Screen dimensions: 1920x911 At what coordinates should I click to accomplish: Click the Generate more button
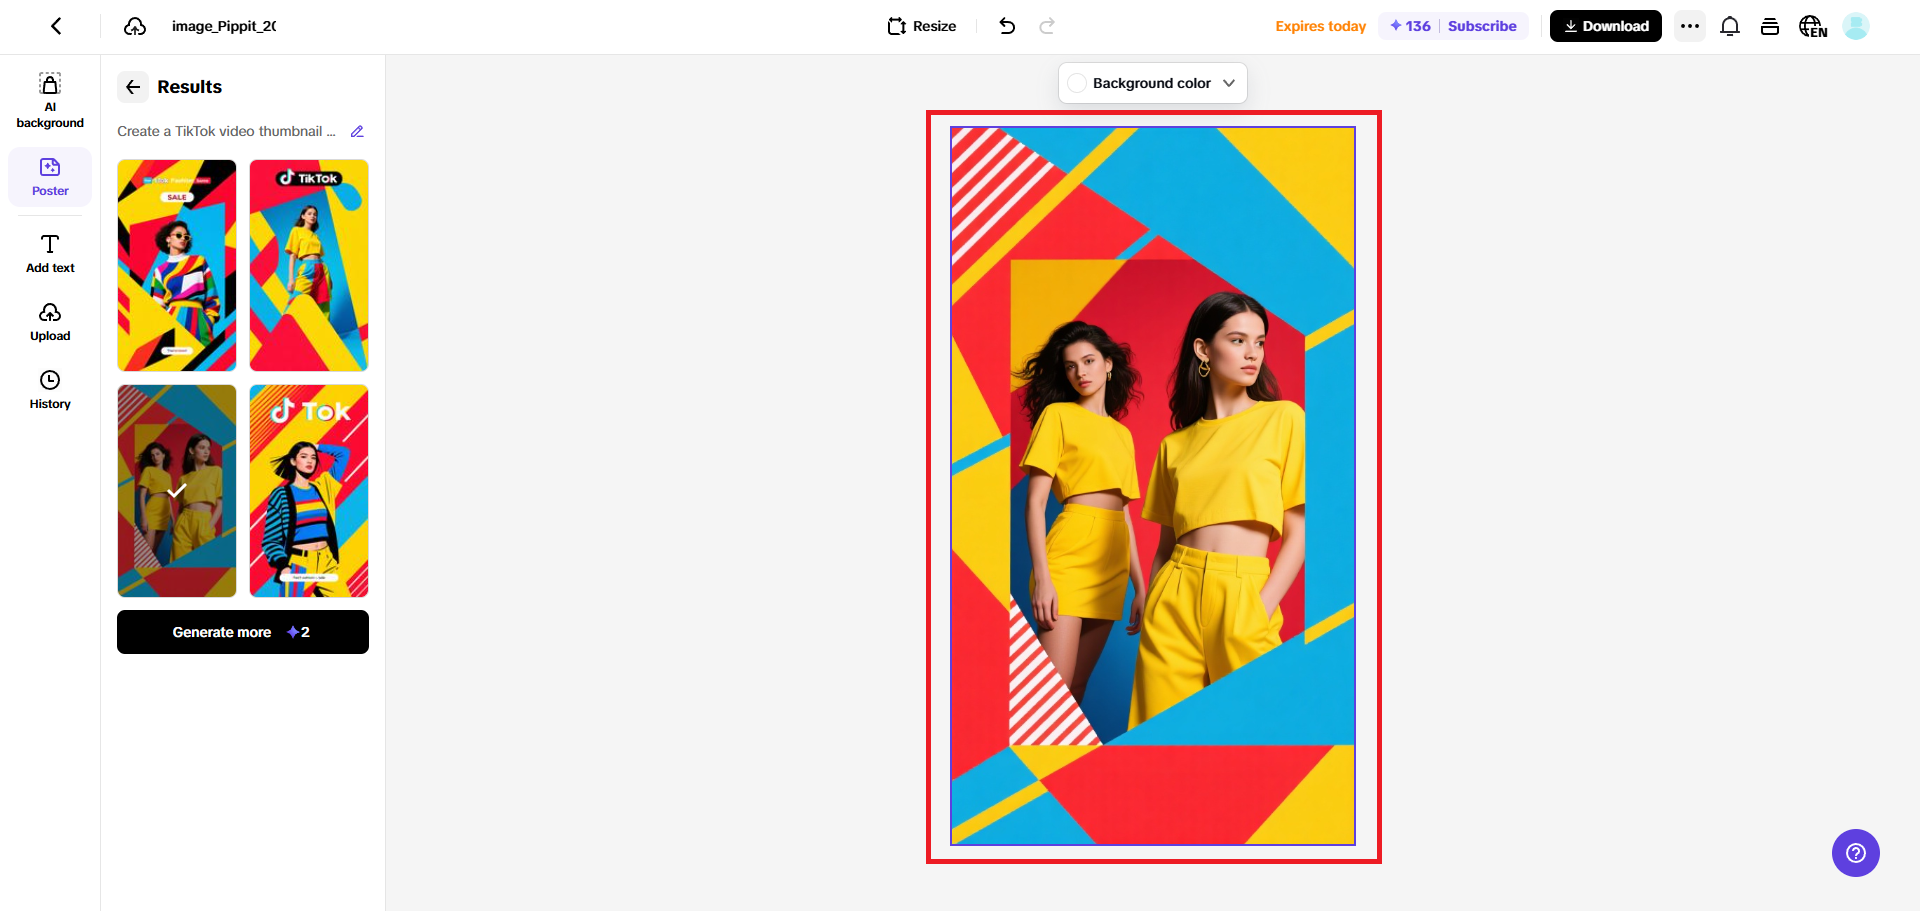[x=242, y=631]
